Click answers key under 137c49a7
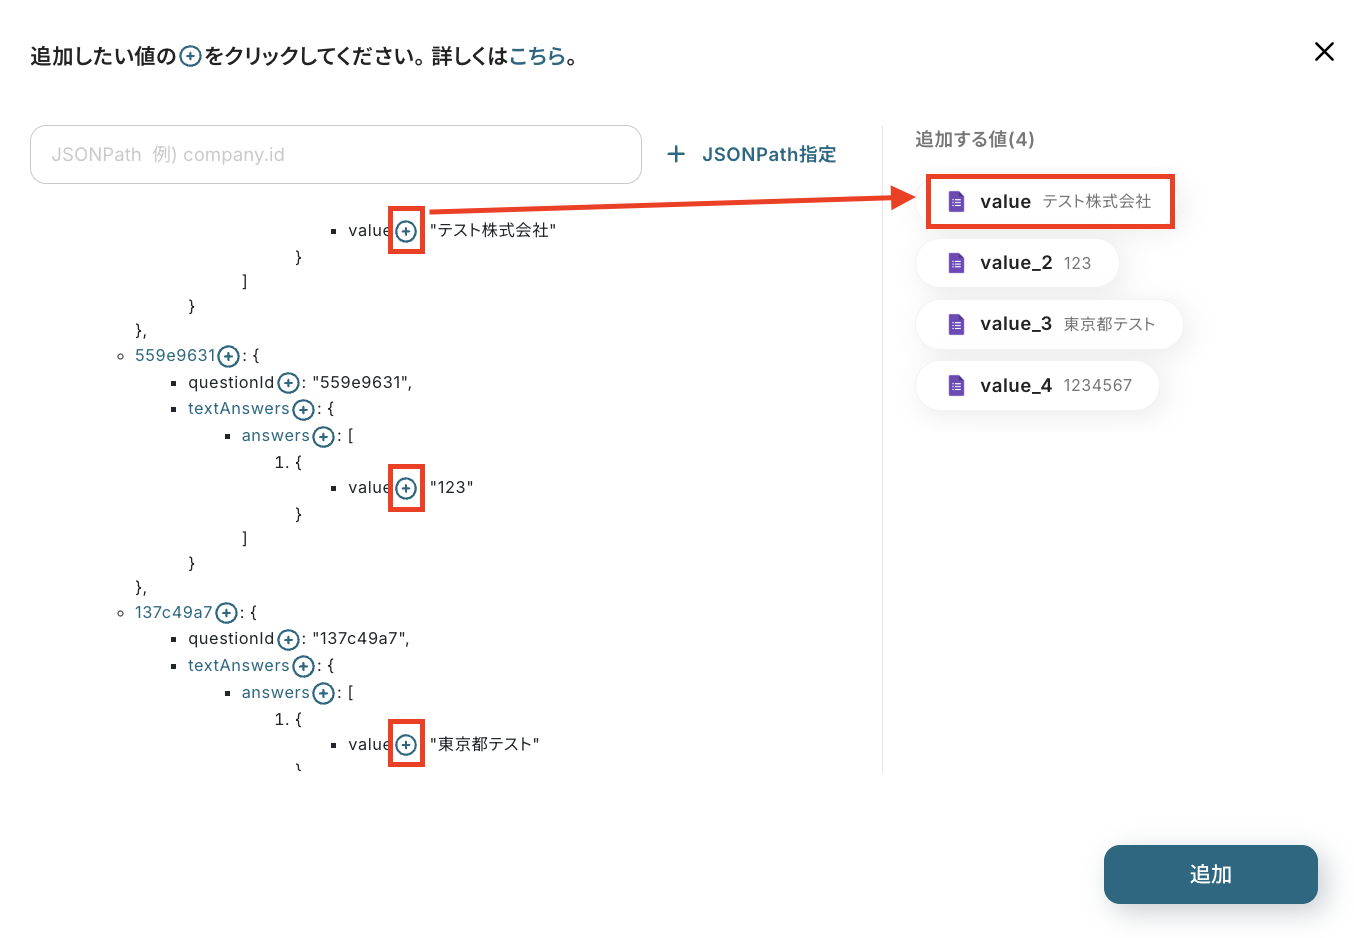The width and height of the screenshot is (1354, 938). pyautogui.click(x=276, y=693)
